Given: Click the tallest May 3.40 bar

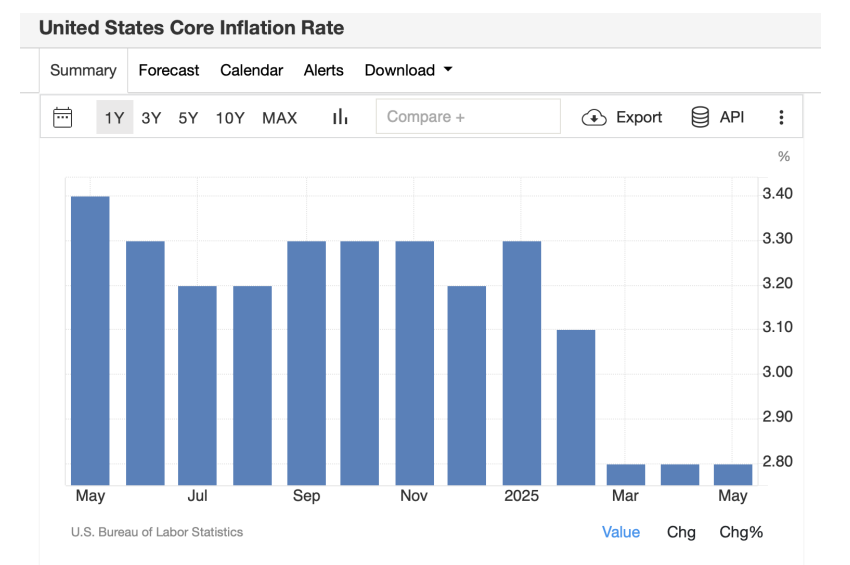Looking at the screenshot, I should coord(90,341).
